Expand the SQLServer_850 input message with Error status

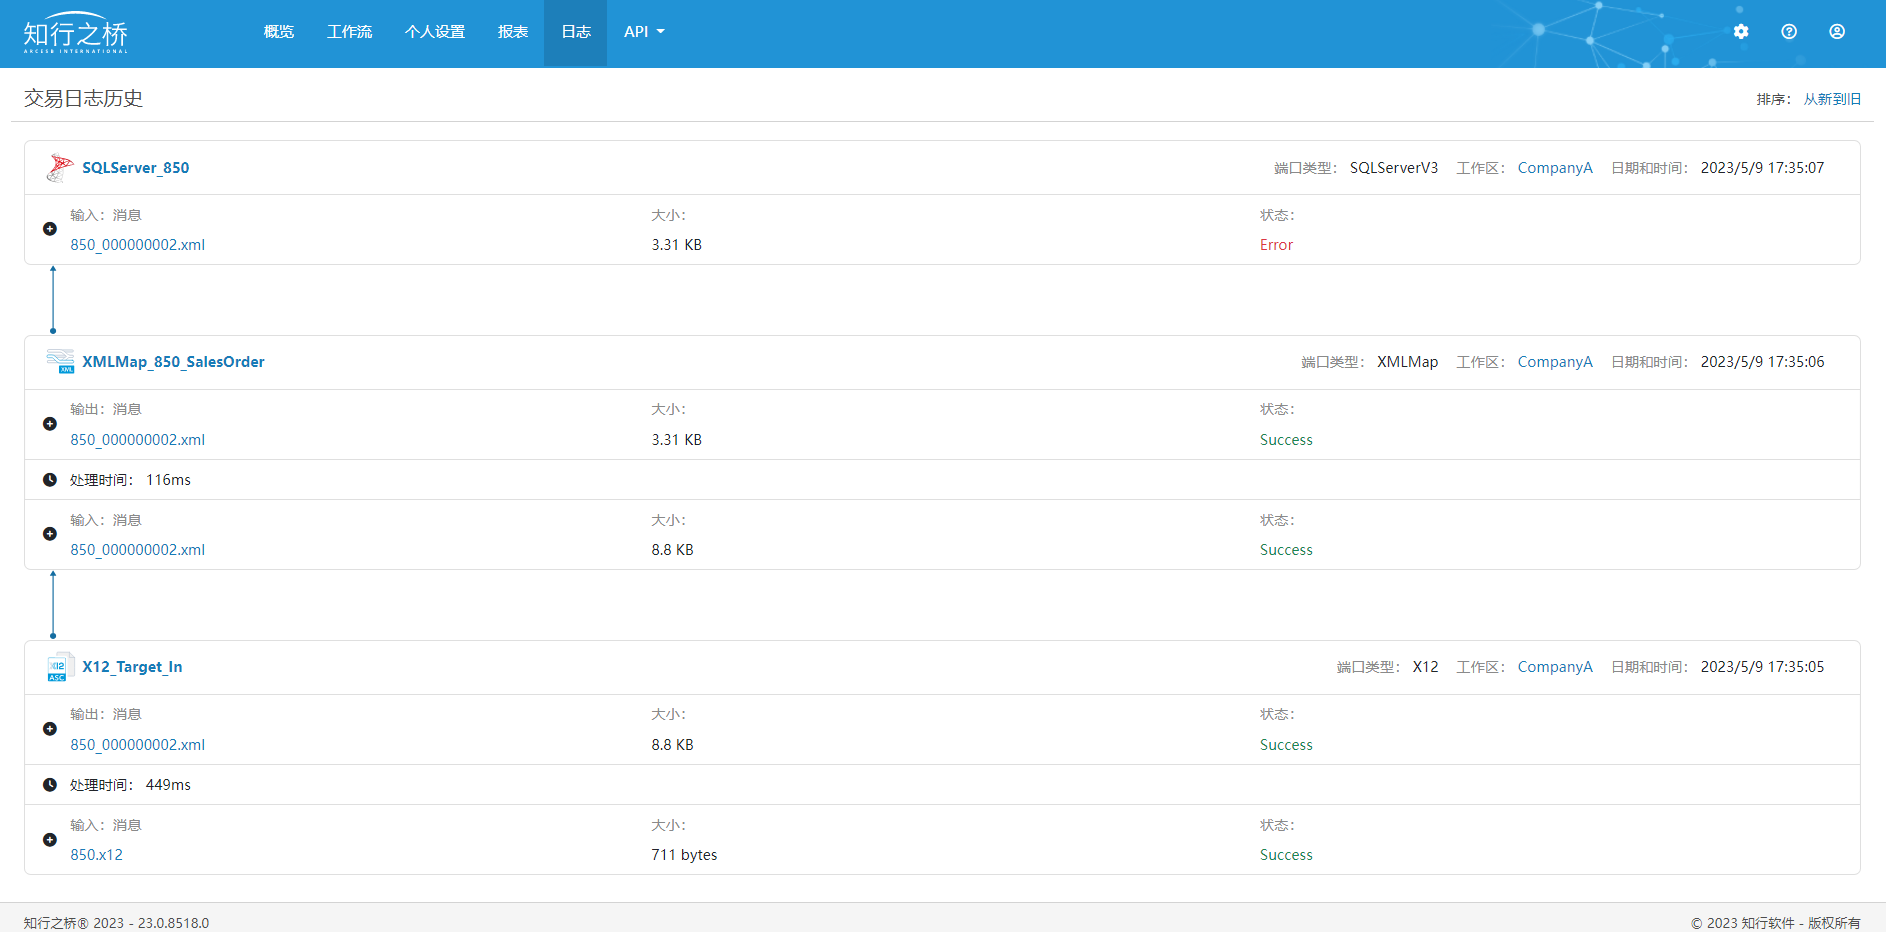point(50,229)
